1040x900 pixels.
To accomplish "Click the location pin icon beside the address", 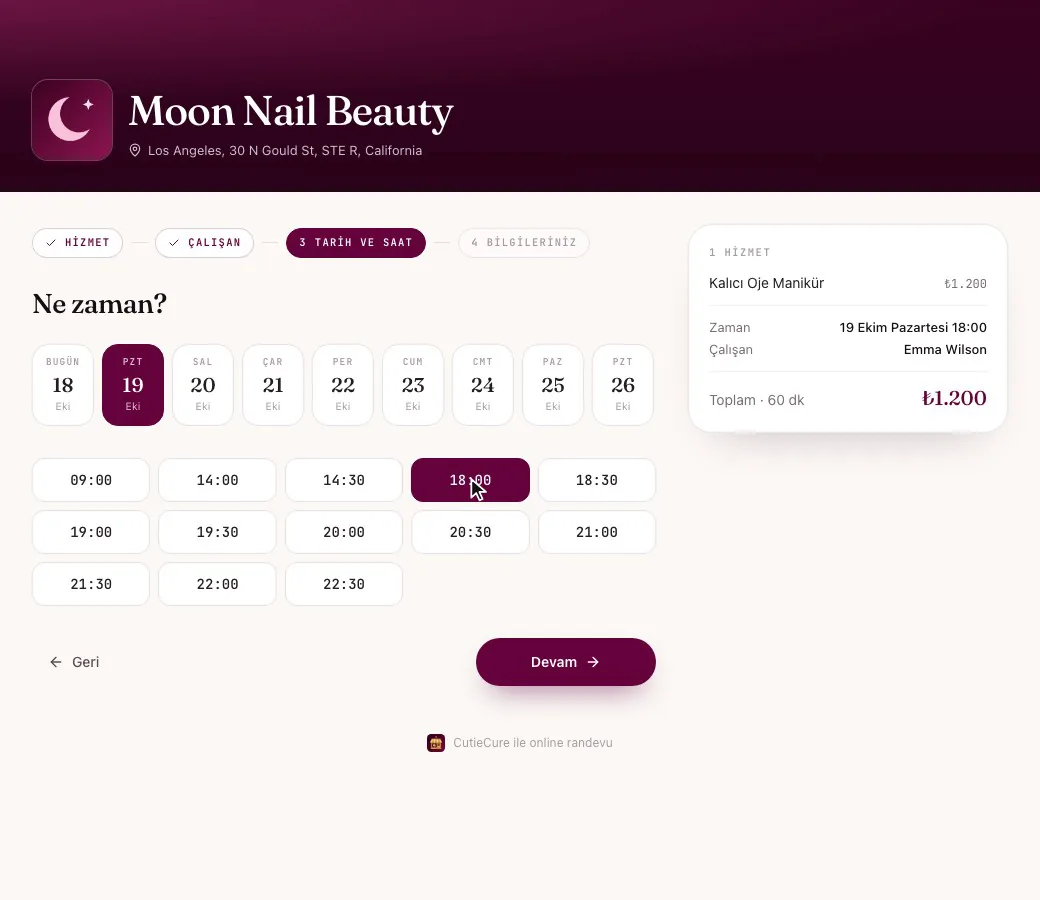I will click(x=135, y=151).
